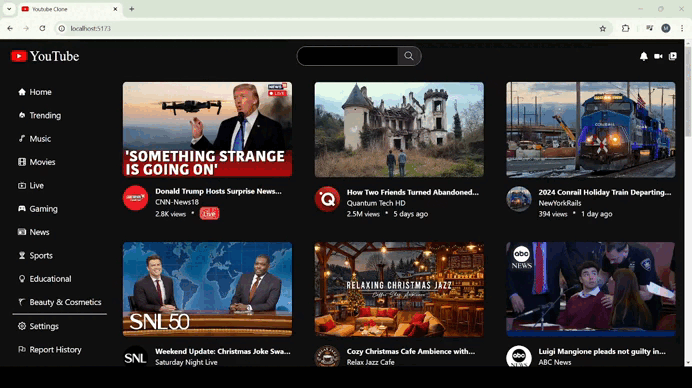Open browser extensions puzzle icon
Image resolution: width=692 pixels, height=388 pixels.
coord(625,28)
